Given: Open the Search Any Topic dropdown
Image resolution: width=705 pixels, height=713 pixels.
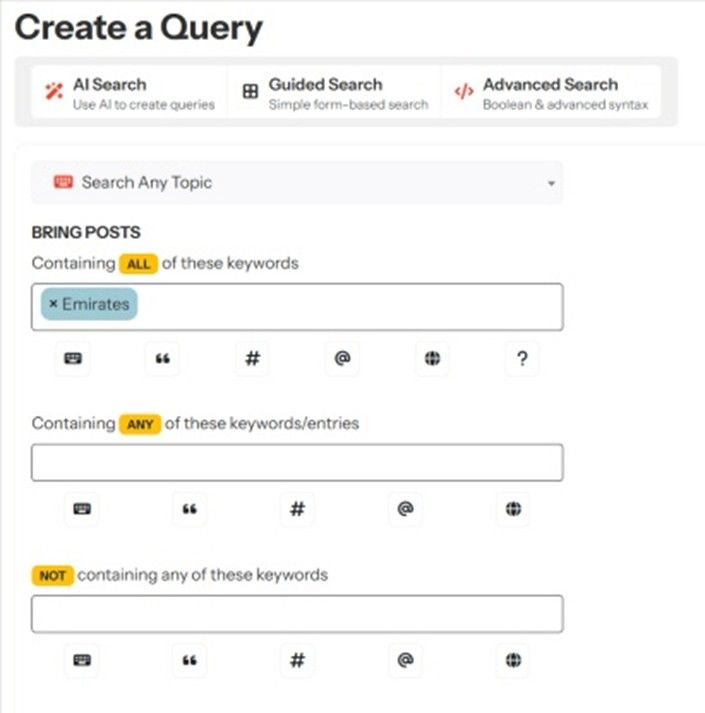Looking at the screenshot, I should pyautogui.click(x=297, y=183).
